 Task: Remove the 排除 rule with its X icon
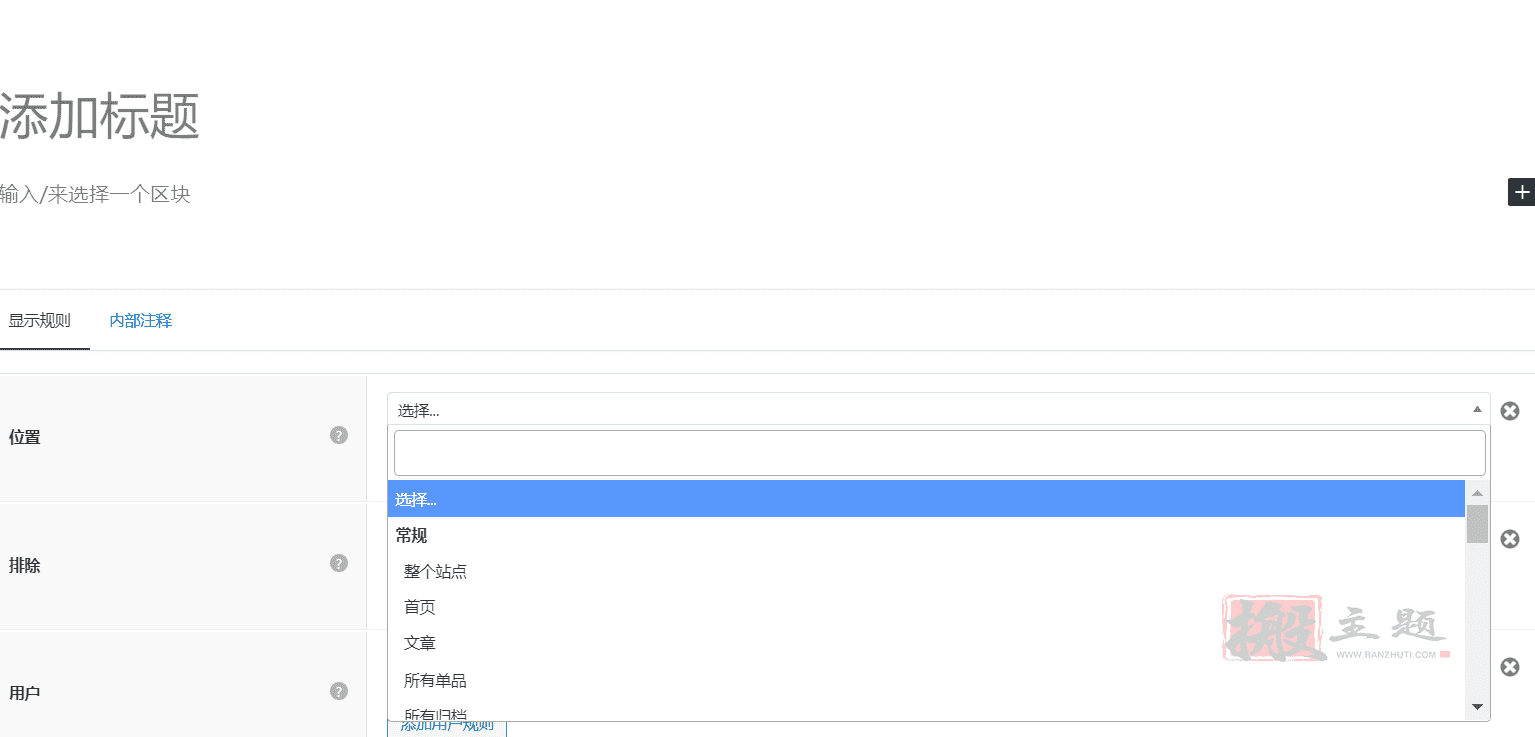[1510, 539]
